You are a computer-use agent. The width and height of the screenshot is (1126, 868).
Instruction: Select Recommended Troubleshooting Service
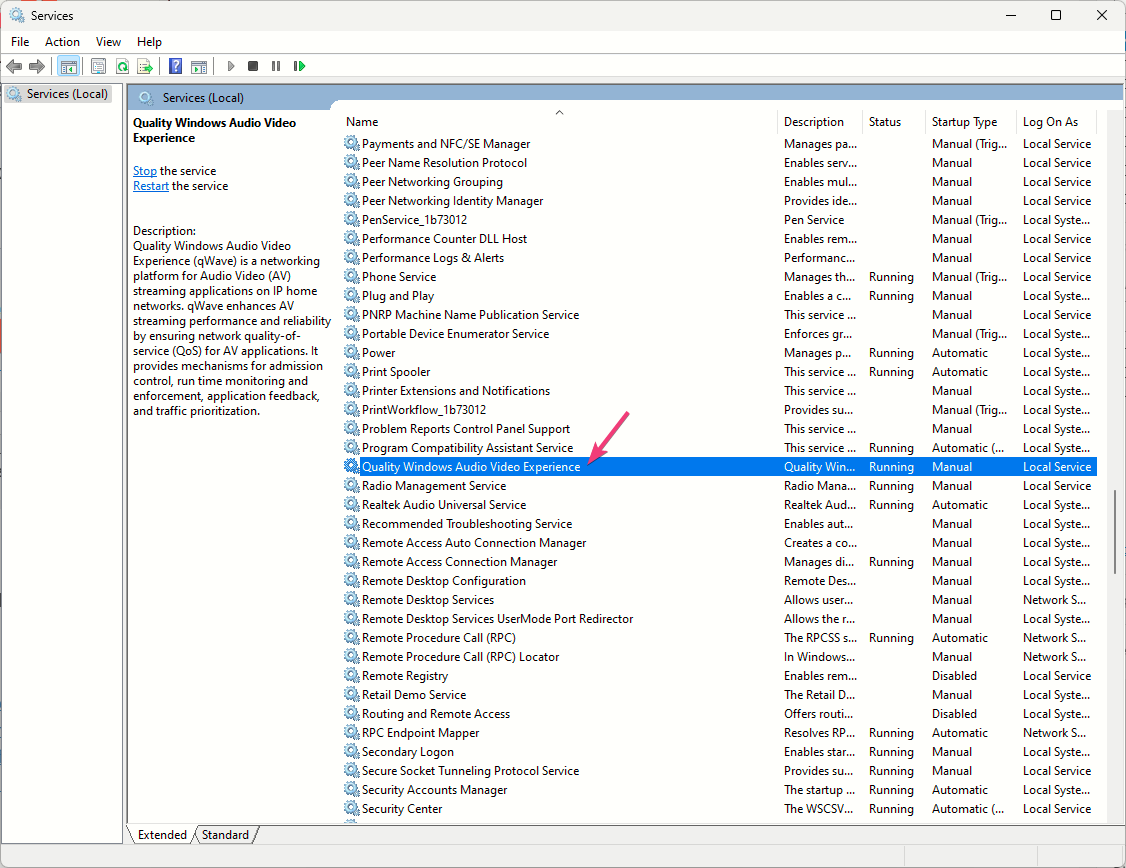click(x=720, y=523)
